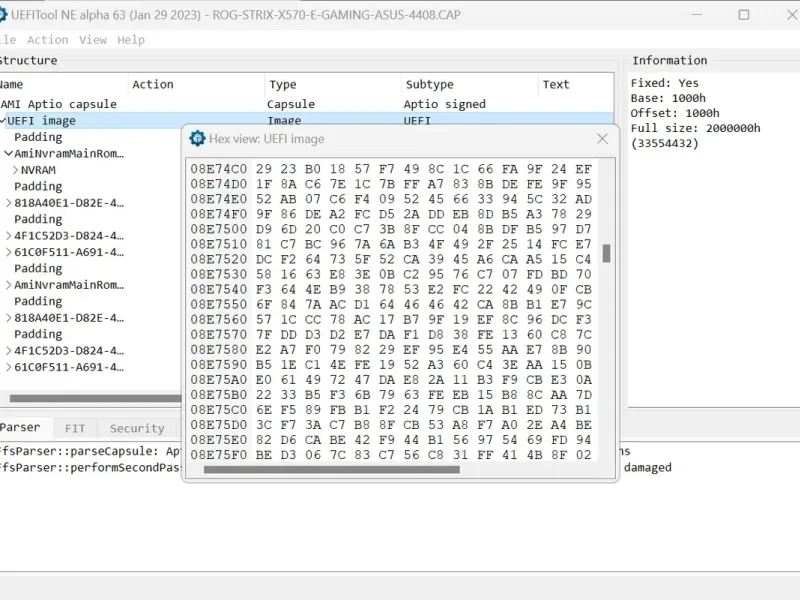Expand the second AmiNvramMainRom node

click(x=8, y=285)
